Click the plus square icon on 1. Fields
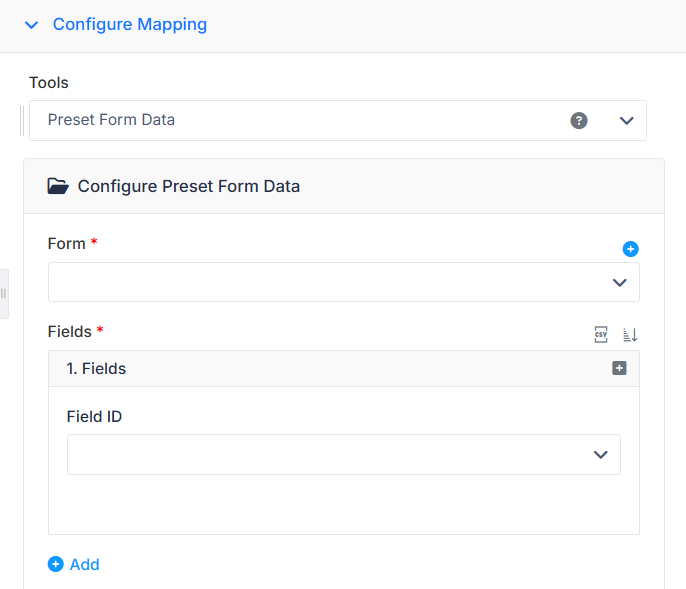This screenshot has height=589, width=686. click(619, 368)
